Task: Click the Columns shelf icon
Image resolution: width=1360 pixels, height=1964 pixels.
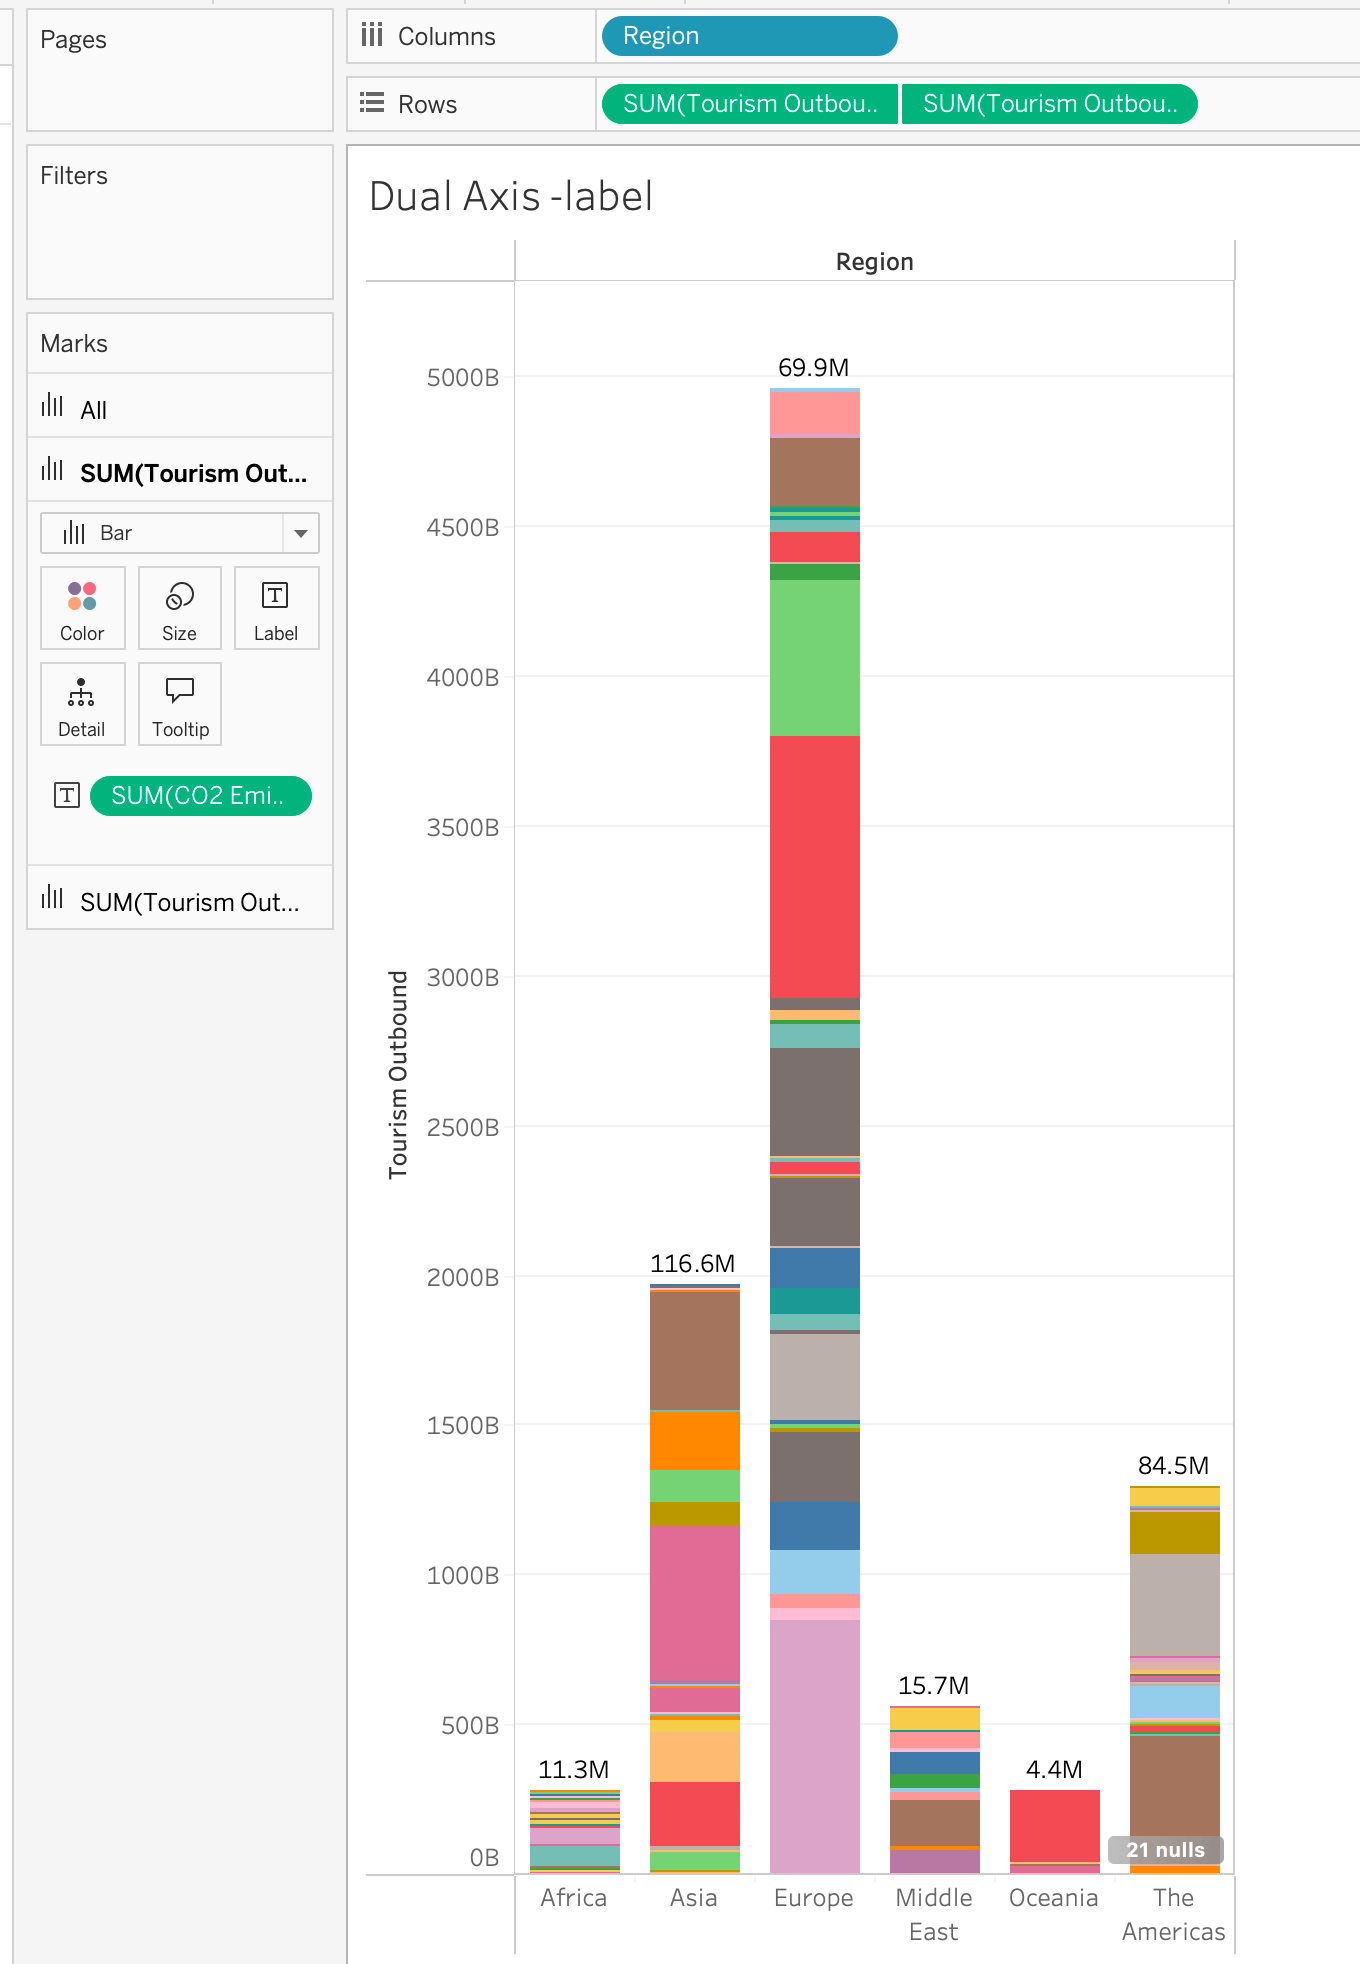Action: tap(372, 36)
